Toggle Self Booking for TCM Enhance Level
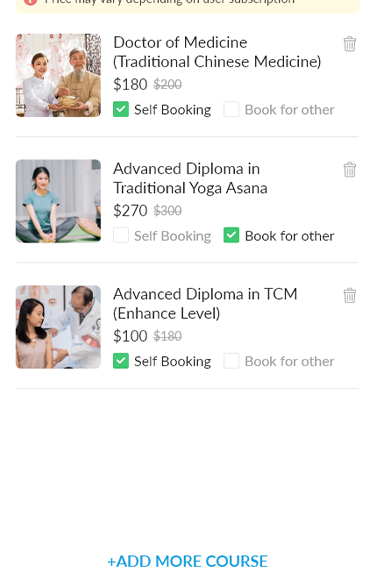The width and height of the screenshot is (375, 576). click(x=121, y=361)
